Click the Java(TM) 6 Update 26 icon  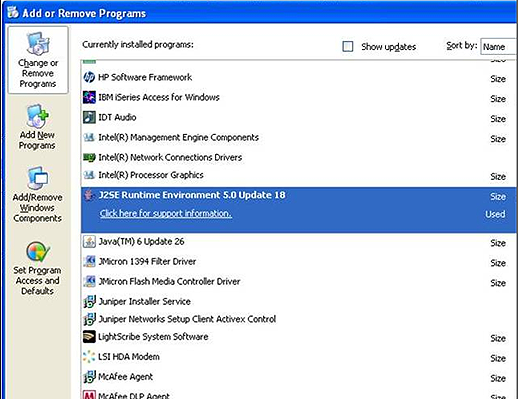pyautogui.click(x=89, y=242)
